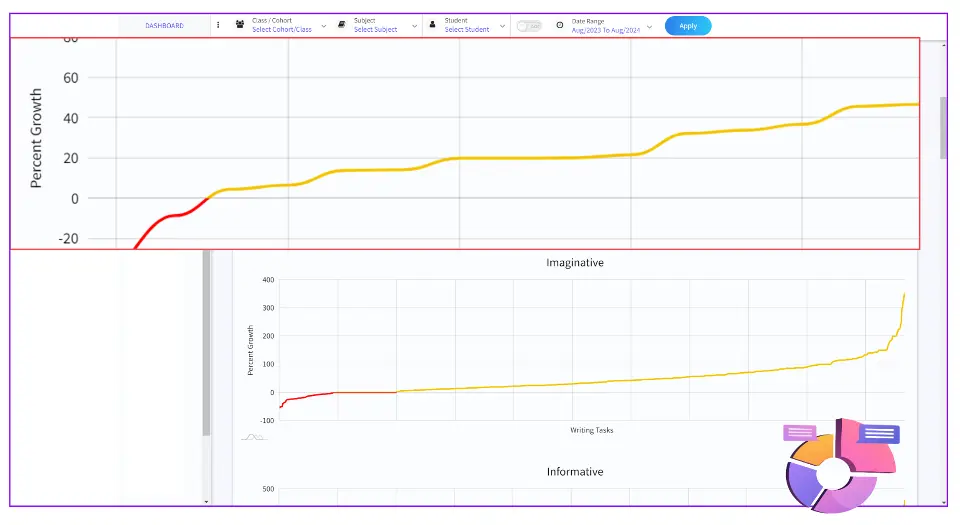Click the Student person icon
The width and height of the screenshot is (960, 525).
(433, 25)
